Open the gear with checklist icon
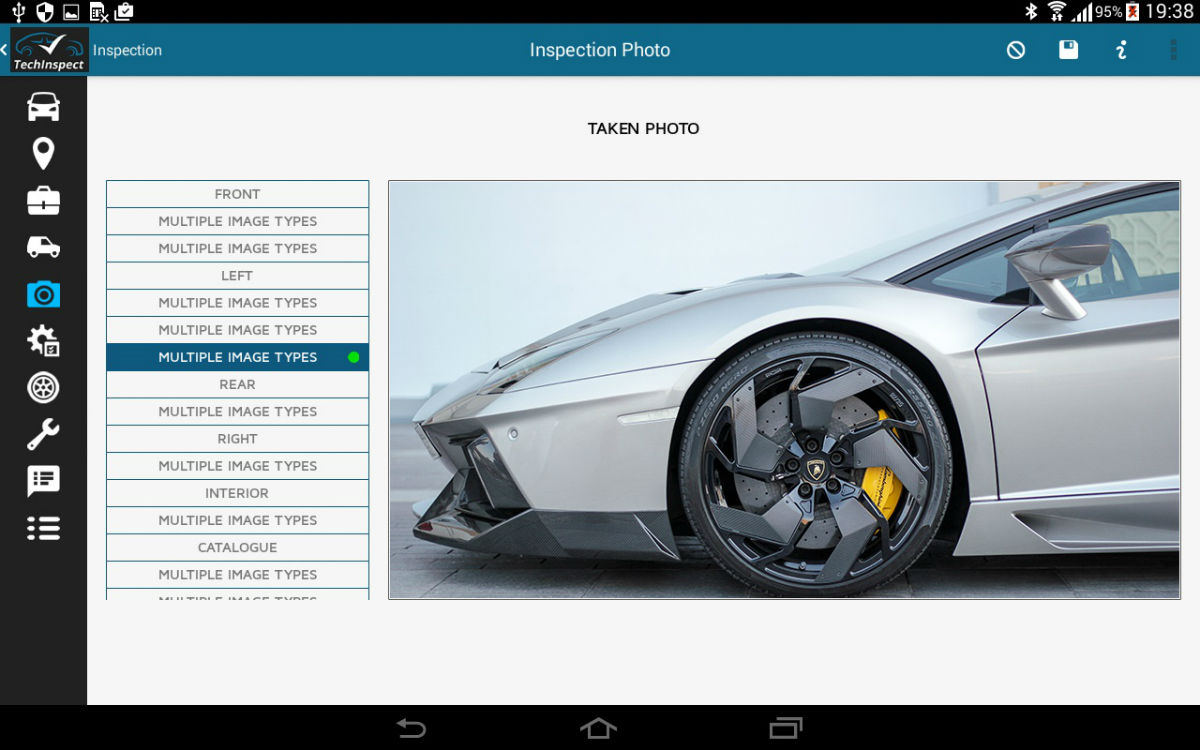 43,341
